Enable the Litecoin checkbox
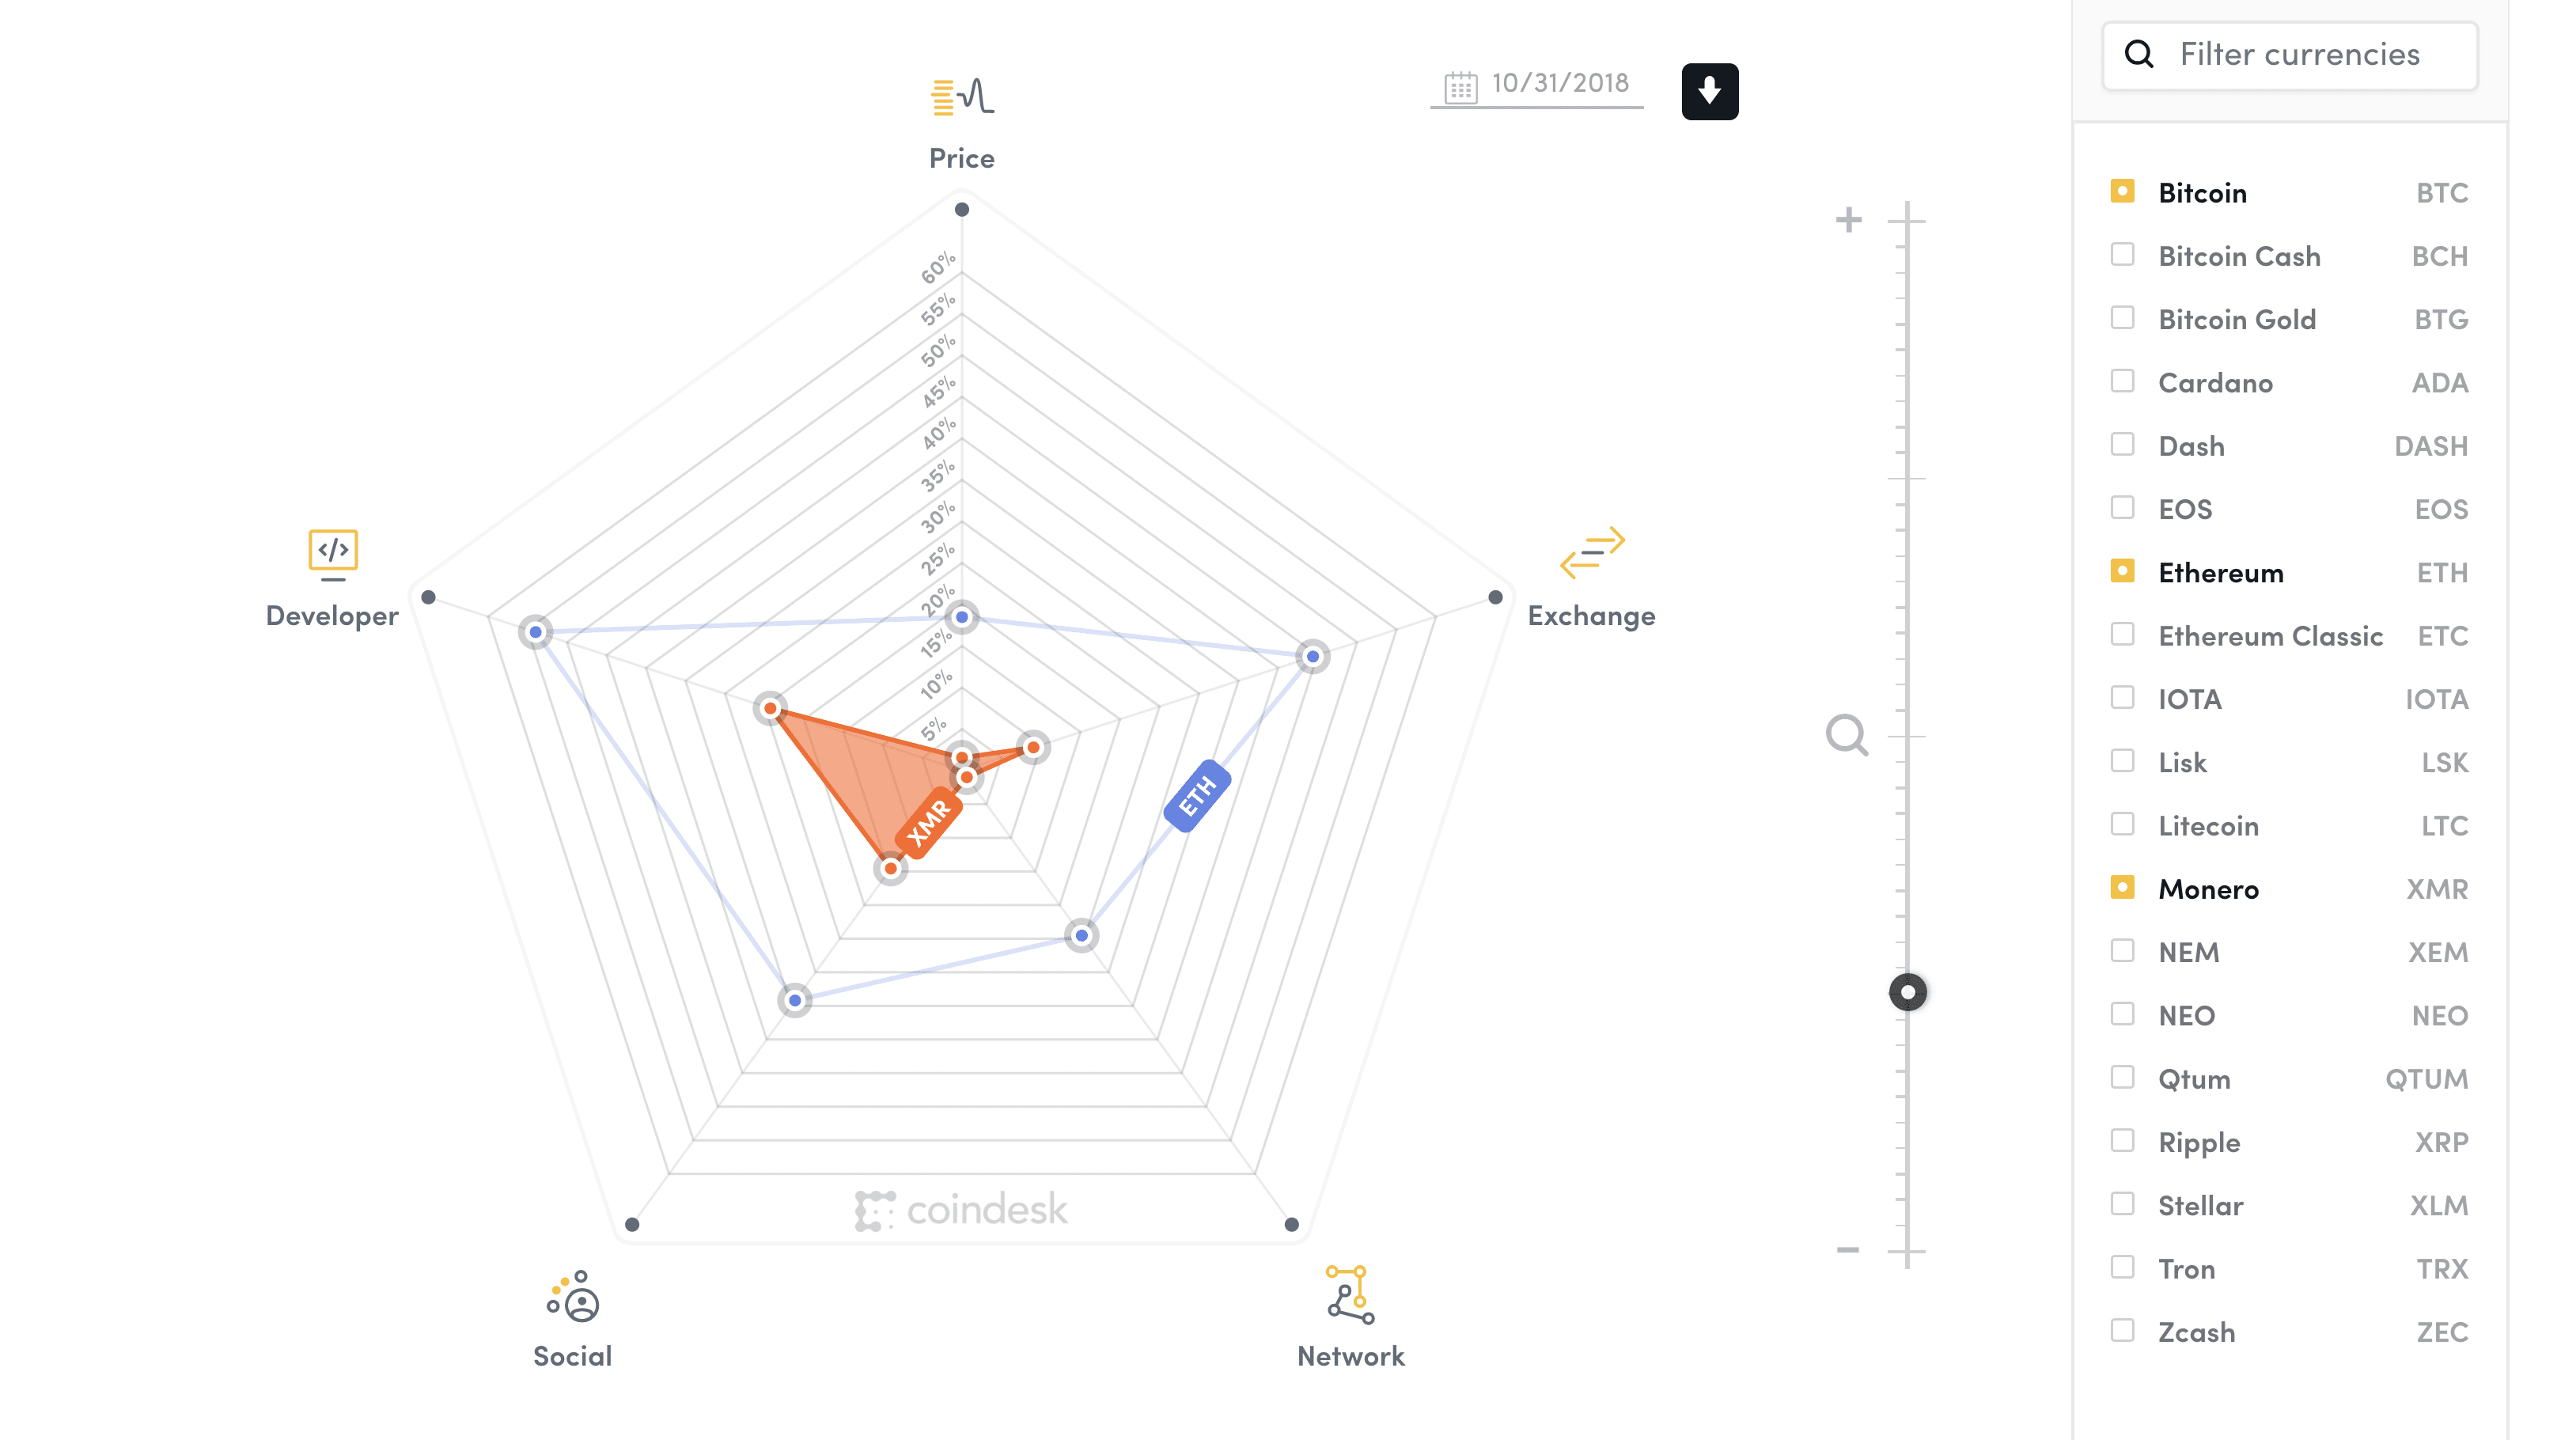Image resolution: width=2576 pixels, height=1440 pixels. (x=2123, y=825)
